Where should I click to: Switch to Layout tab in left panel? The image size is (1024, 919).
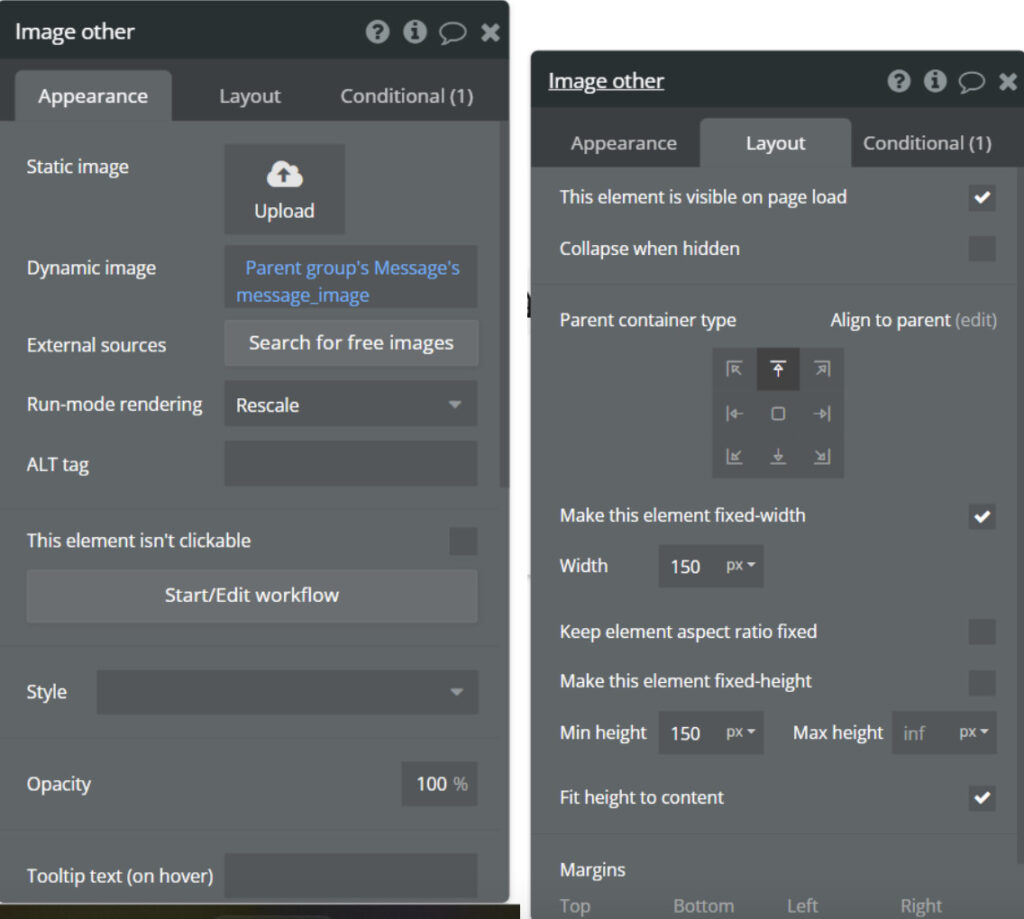pos(250,97)
